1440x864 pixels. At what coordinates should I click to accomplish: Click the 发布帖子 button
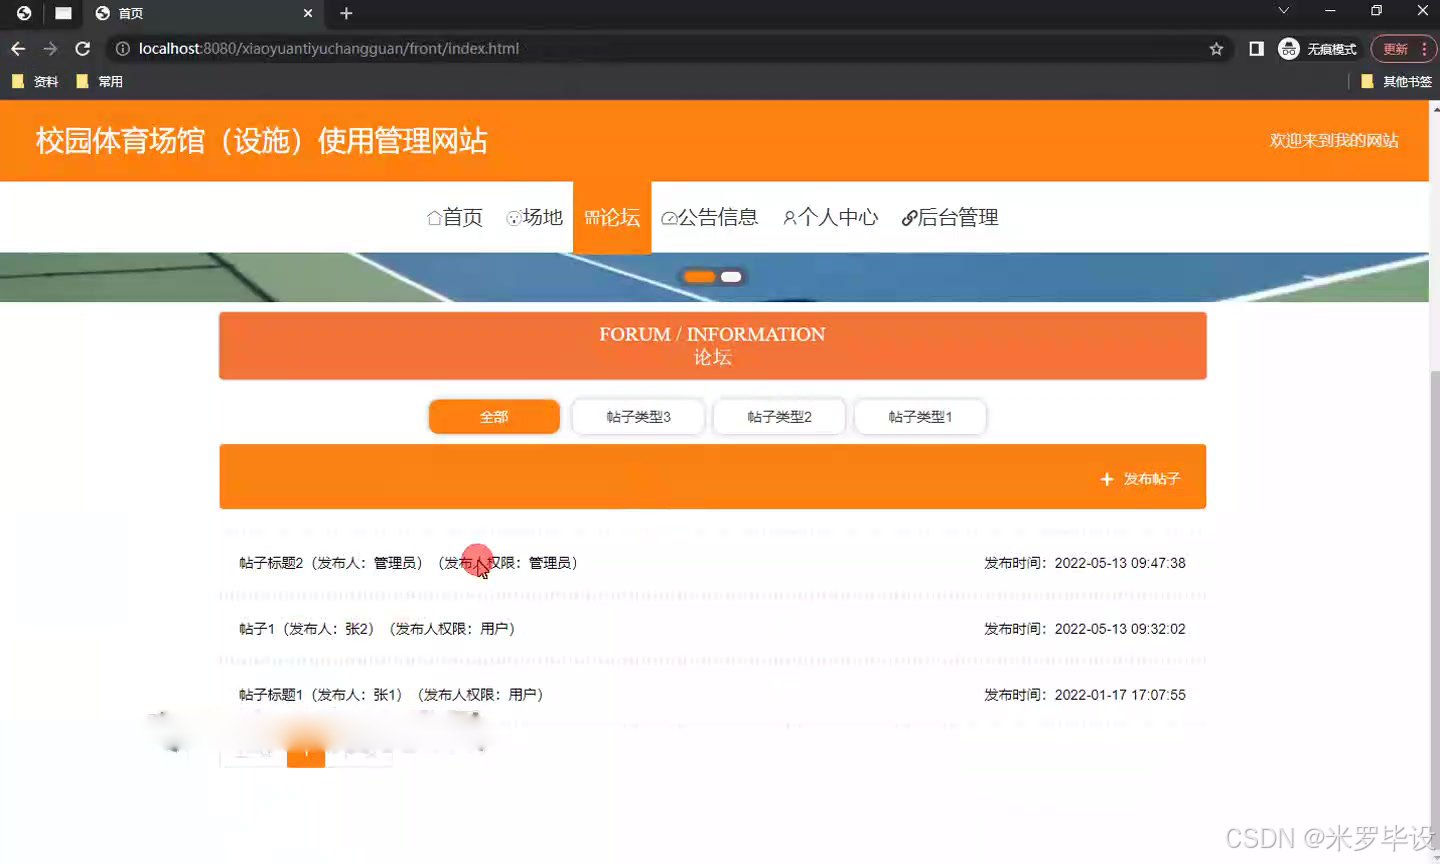pos(1142,478)
